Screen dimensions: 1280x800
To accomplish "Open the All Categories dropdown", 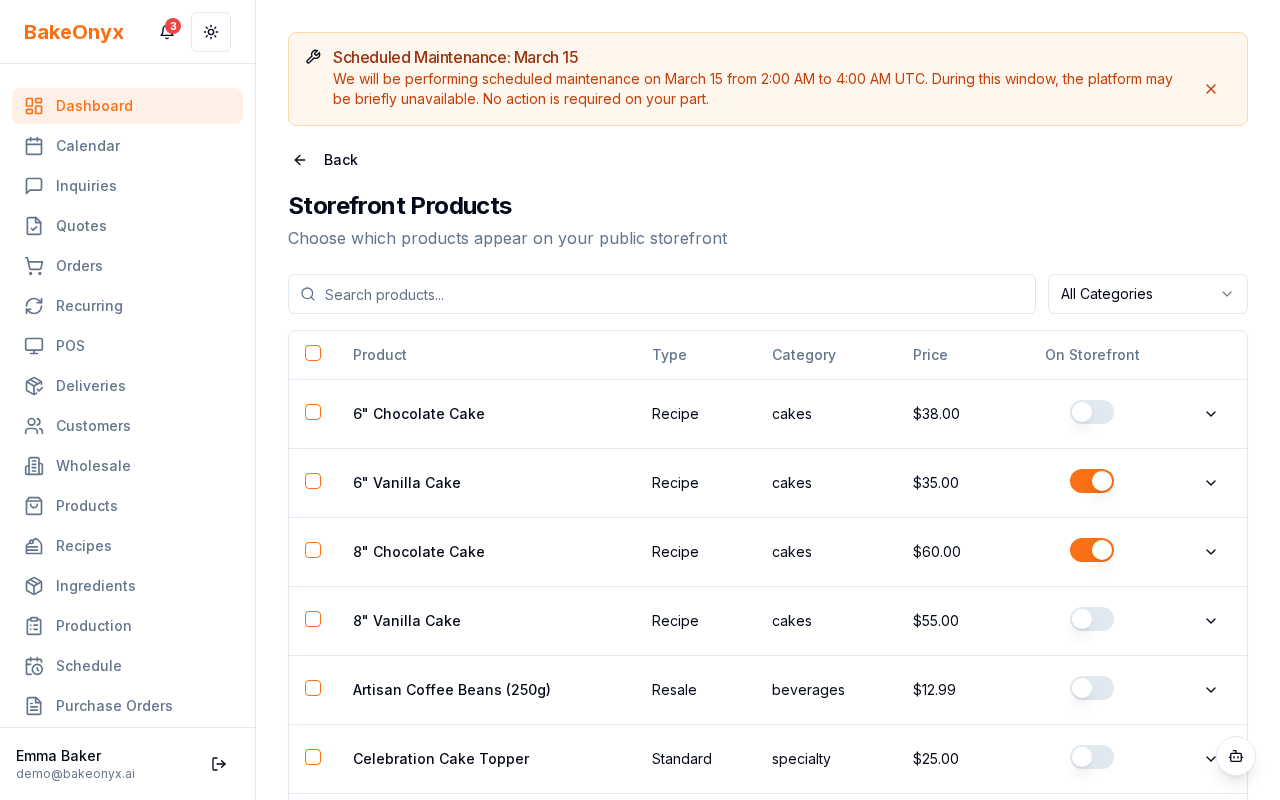I will (x=1147, y=294).
